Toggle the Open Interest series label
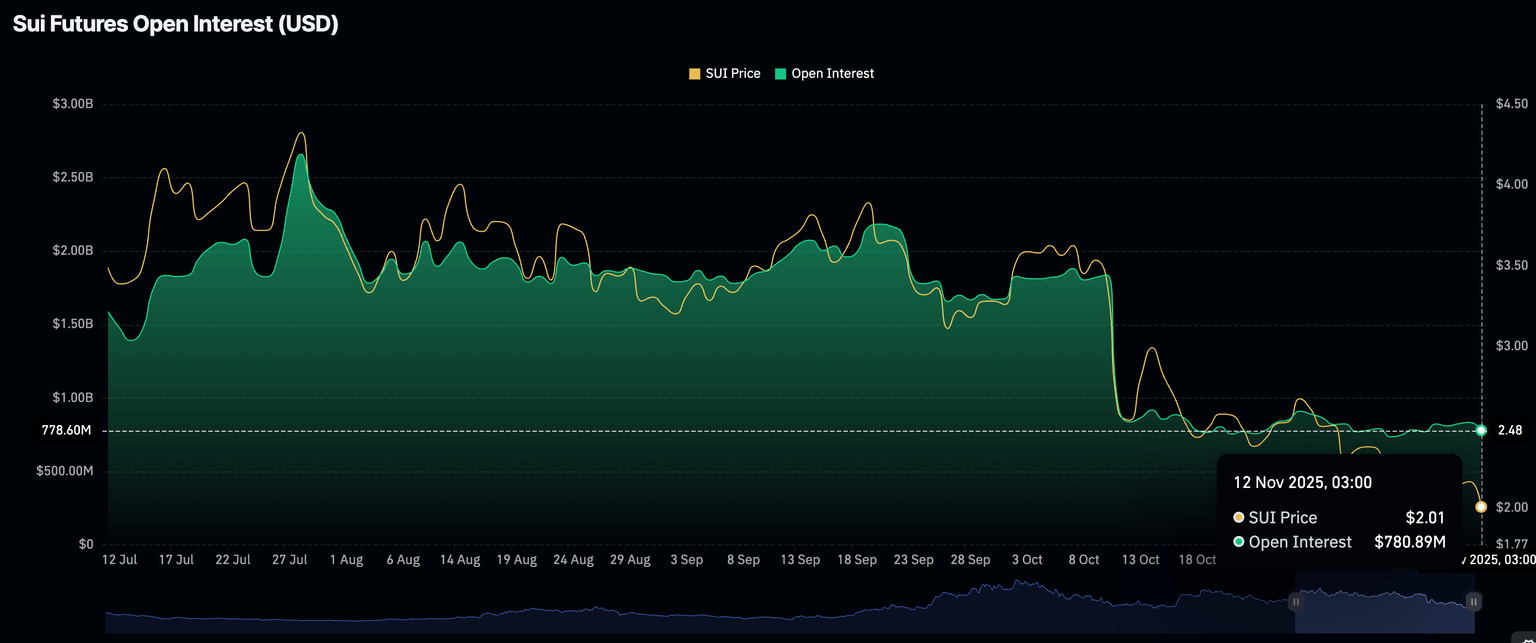Viewport: 1536px width, 643px height. (x=832, y=74)
